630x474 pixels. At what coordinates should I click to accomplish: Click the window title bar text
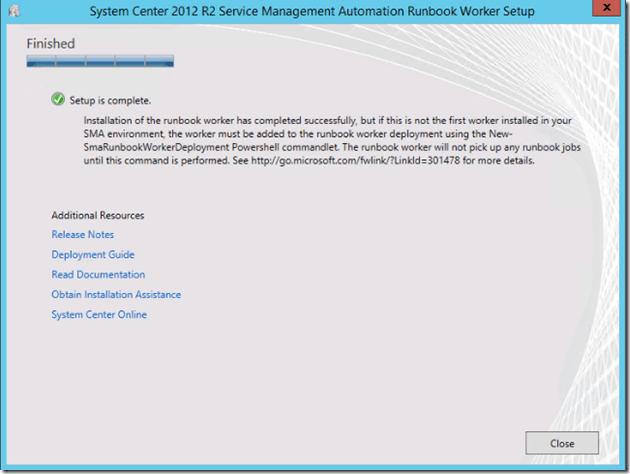click(312, 11)
